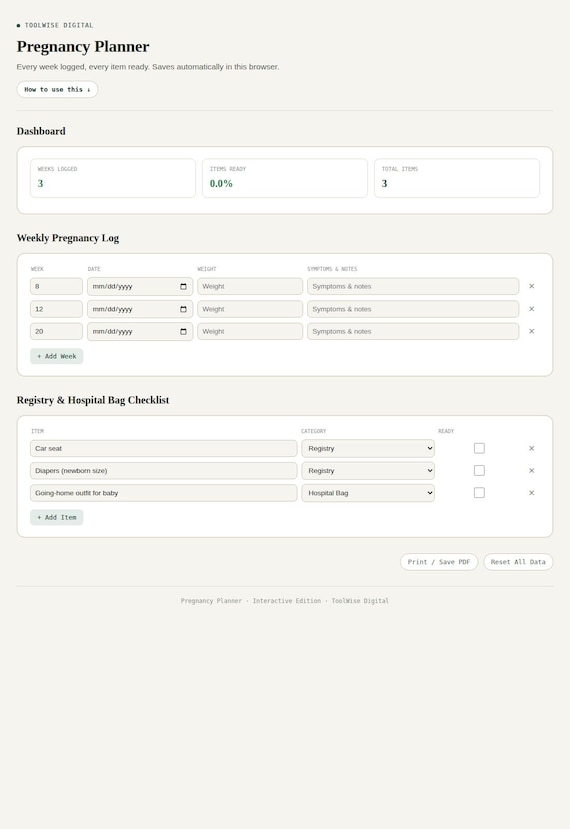Click the Pregnancy Planner page title
The image size is (570, 829).
83,47
